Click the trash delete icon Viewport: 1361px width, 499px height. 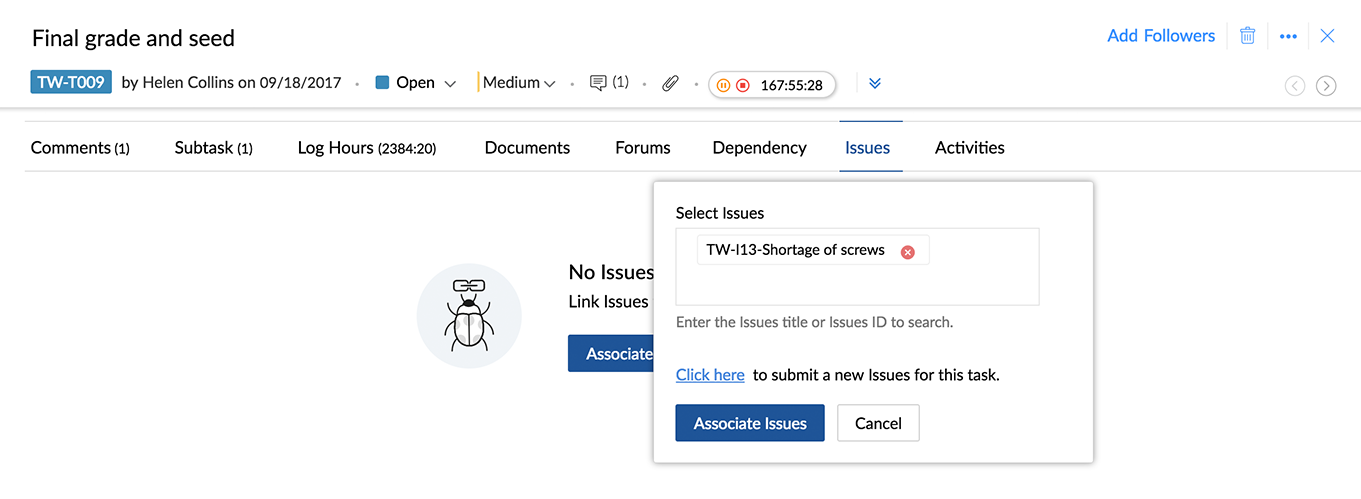(x=1247, y=36)
